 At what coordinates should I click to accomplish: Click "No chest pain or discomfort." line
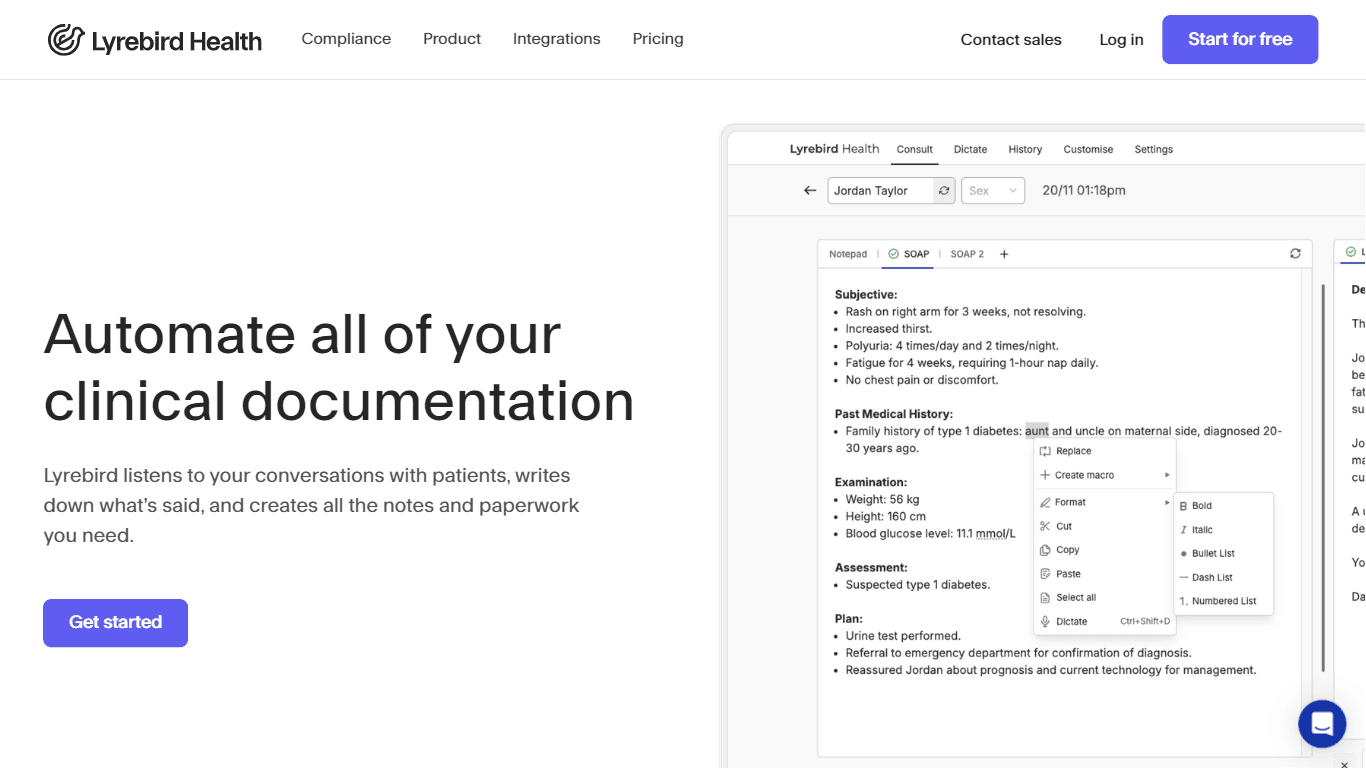pos(922,380)
